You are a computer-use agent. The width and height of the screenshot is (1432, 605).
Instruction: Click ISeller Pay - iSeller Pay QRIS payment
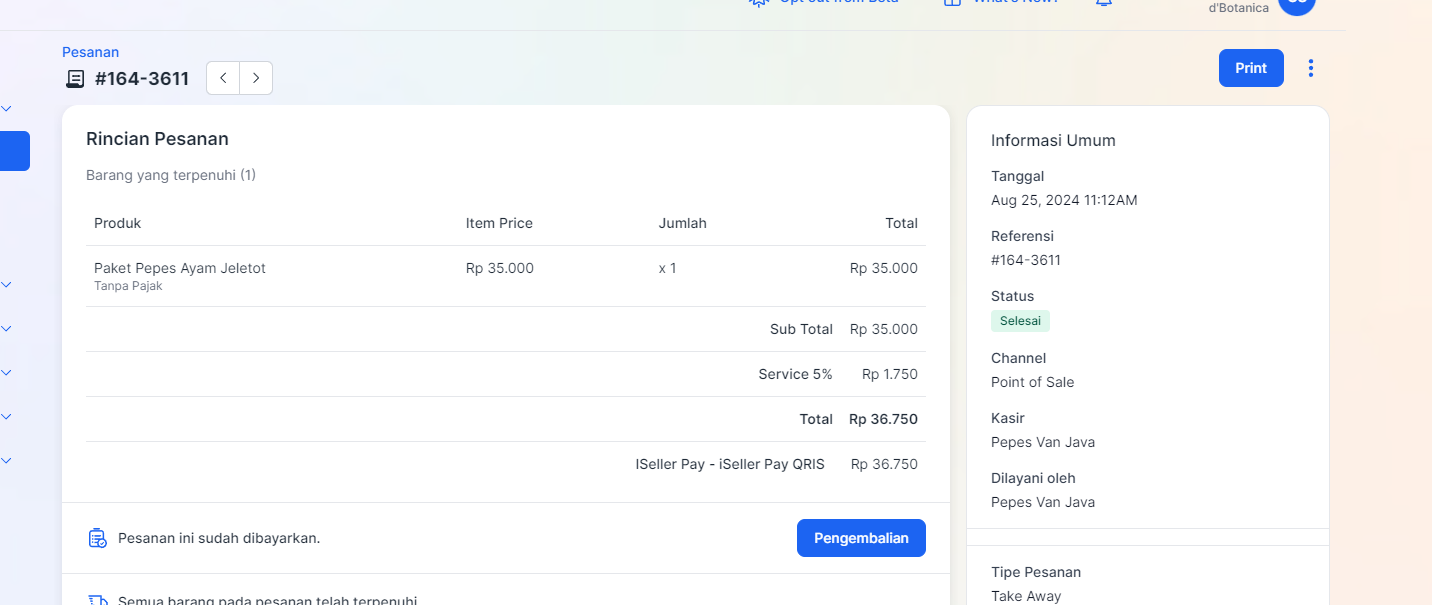coord(730,464)
